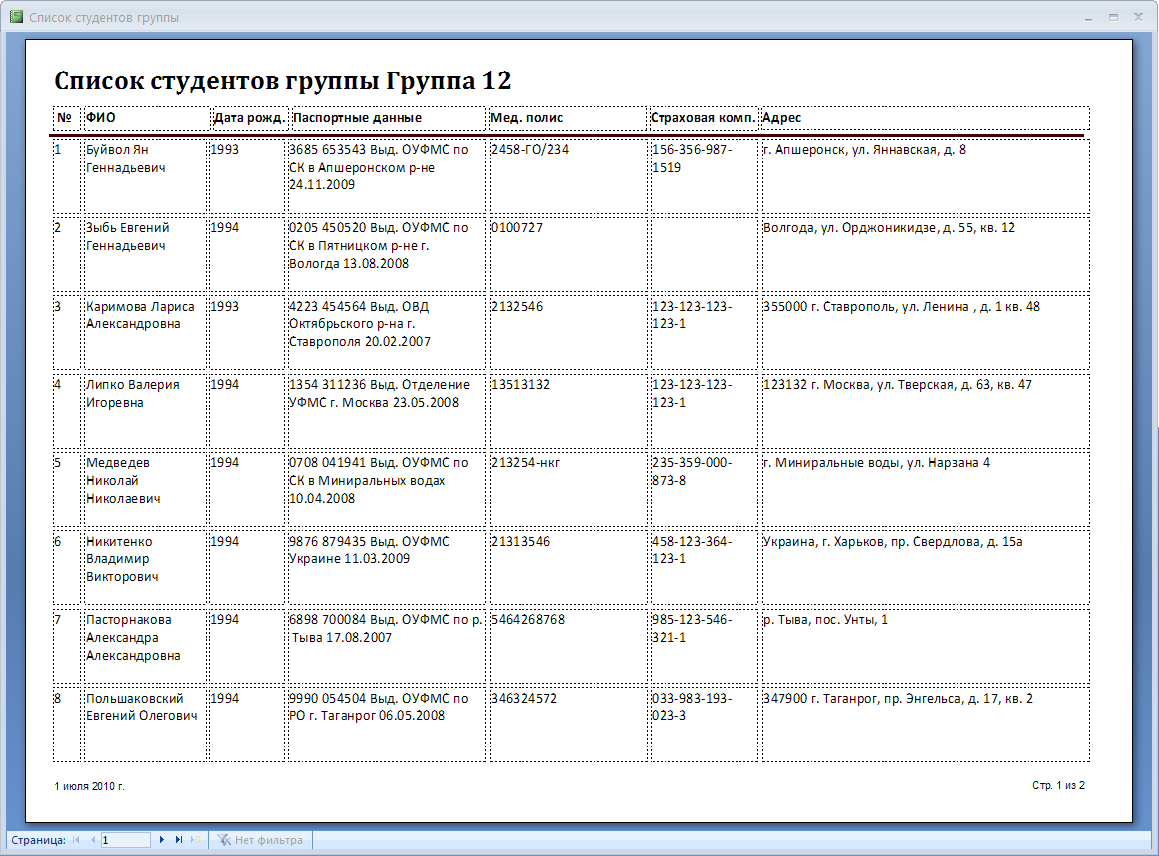Screen dimensions: 1159x856
Task: Maximize the report preview window
Action: [1113, 18]
